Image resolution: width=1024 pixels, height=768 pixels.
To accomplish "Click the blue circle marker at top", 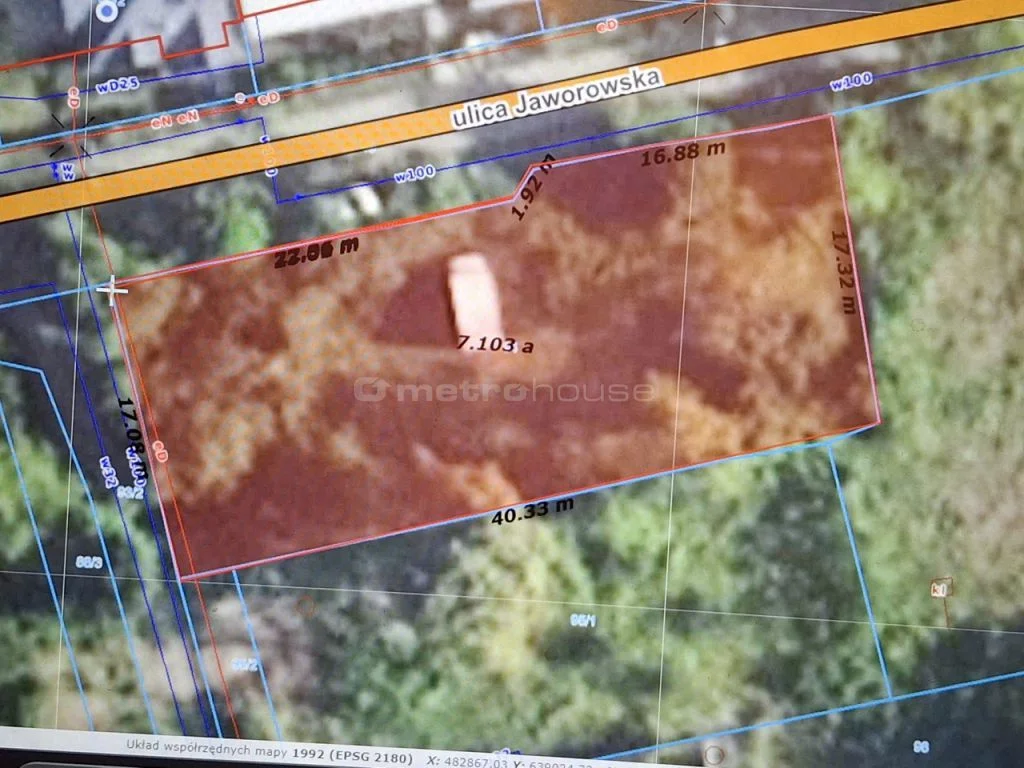I will tap(106, 10).
